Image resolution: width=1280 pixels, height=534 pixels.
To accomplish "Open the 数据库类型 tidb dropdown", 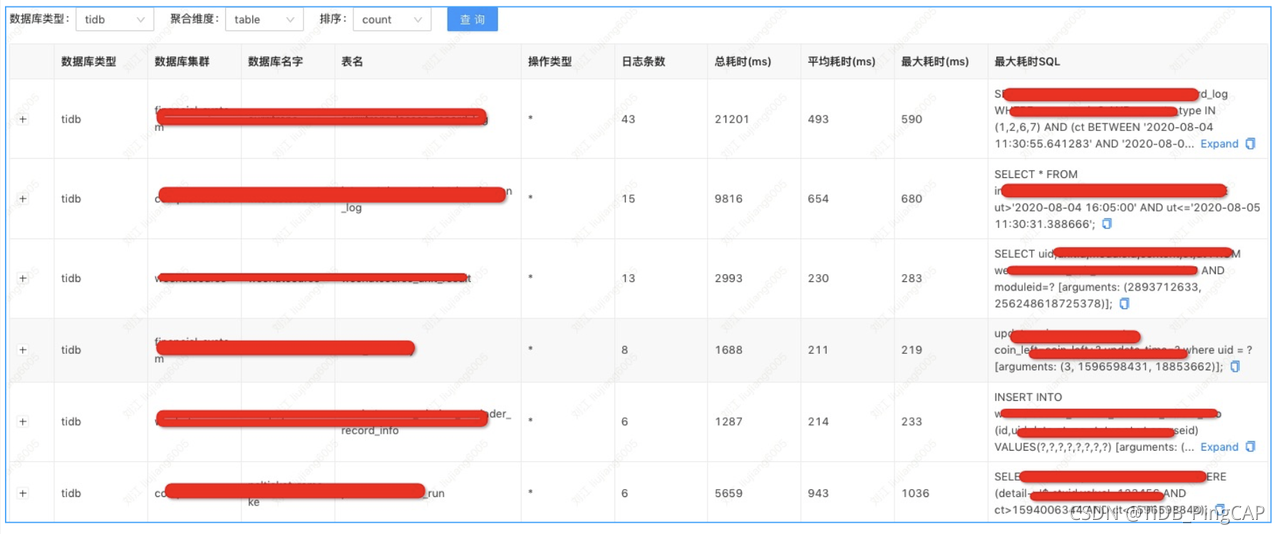I will click(x=114, y=19).
